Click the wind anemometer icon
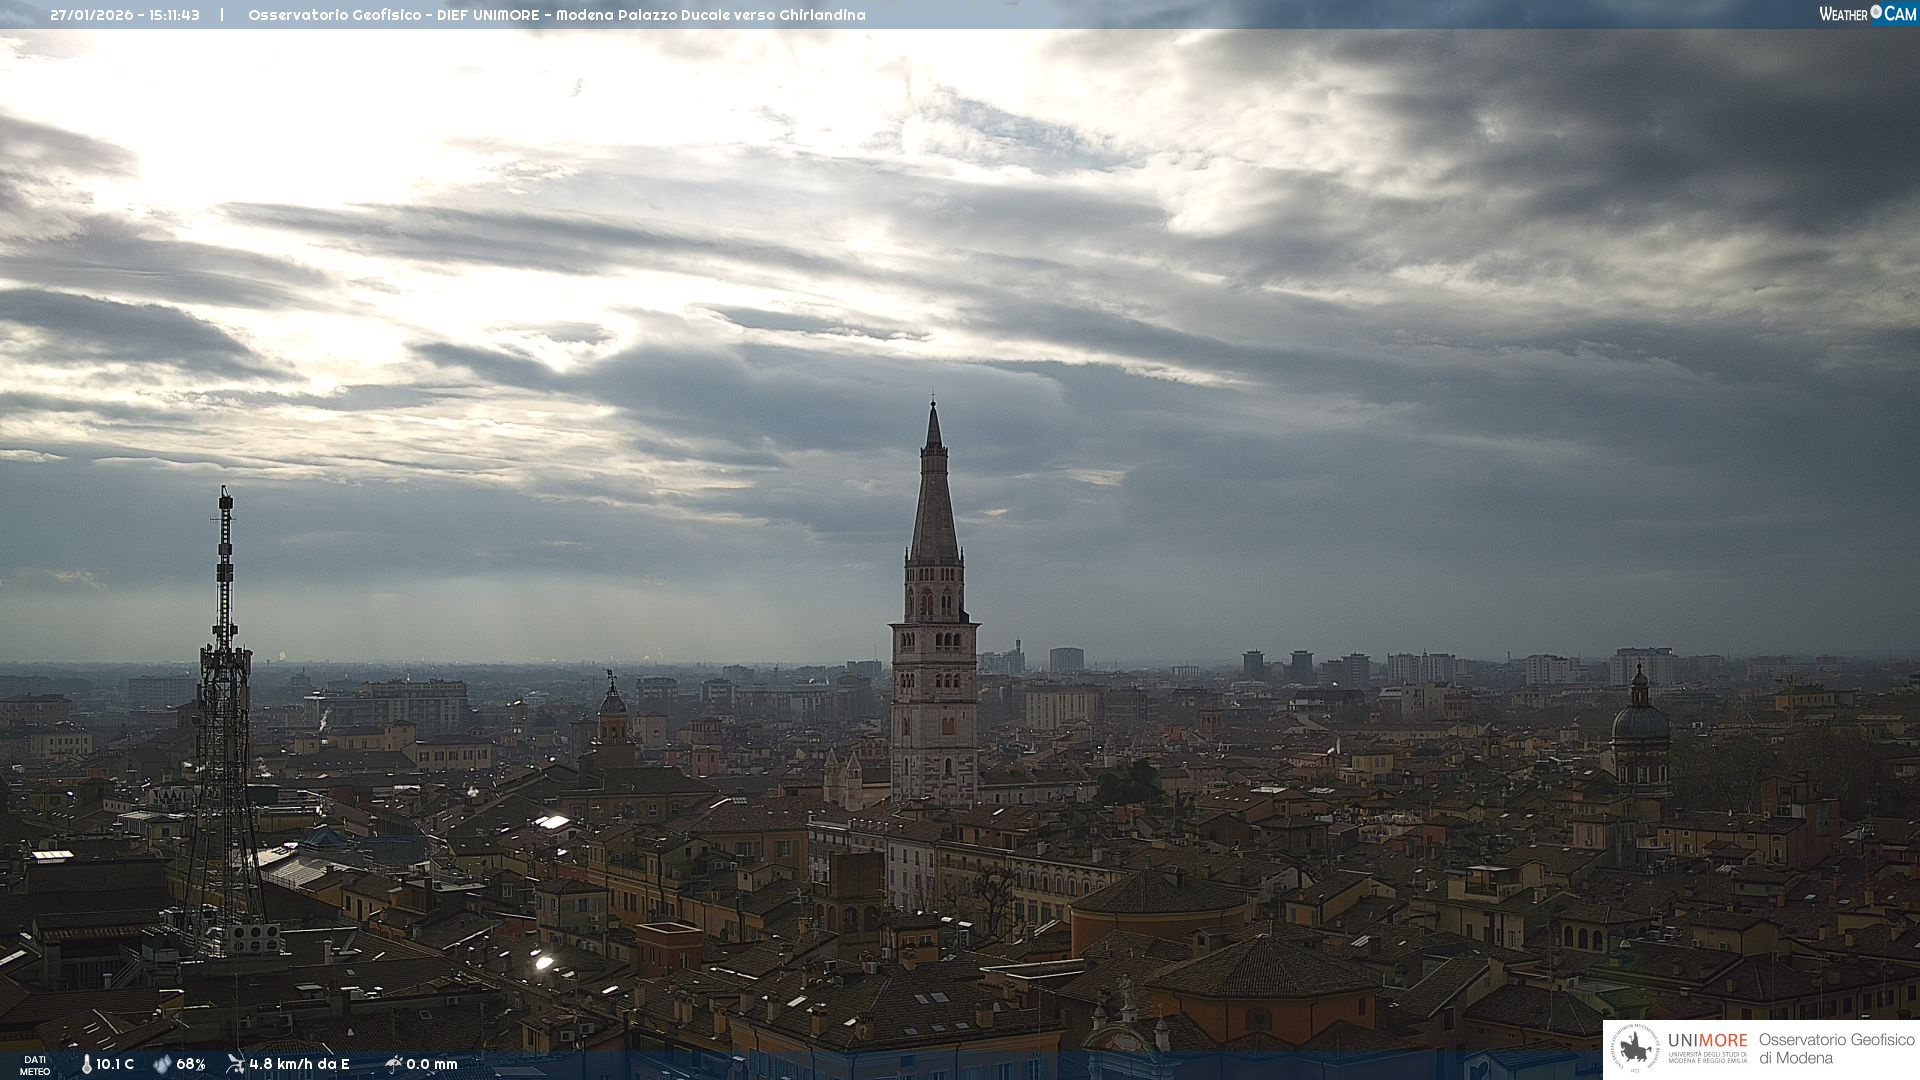The width and height of the screenshot is (1920, 1080). click(x=235, y=1064)
